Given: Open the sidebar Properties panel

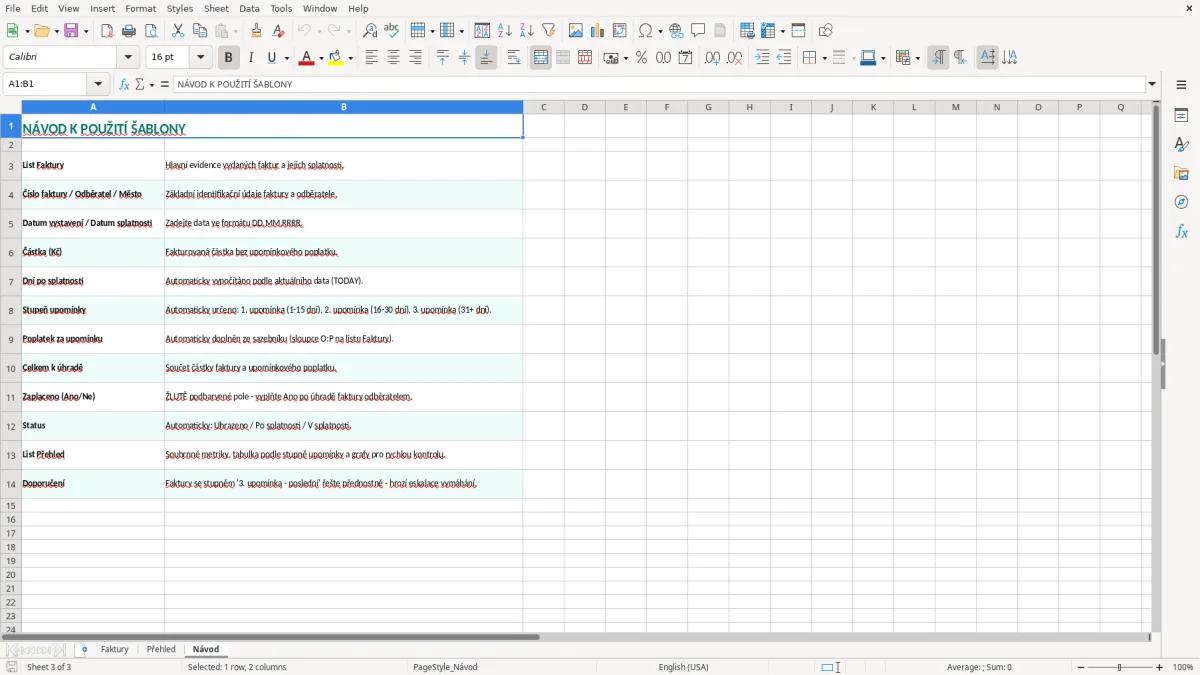Looking at the screenshot, I should pyautogui.click(x=1181, y=115).
